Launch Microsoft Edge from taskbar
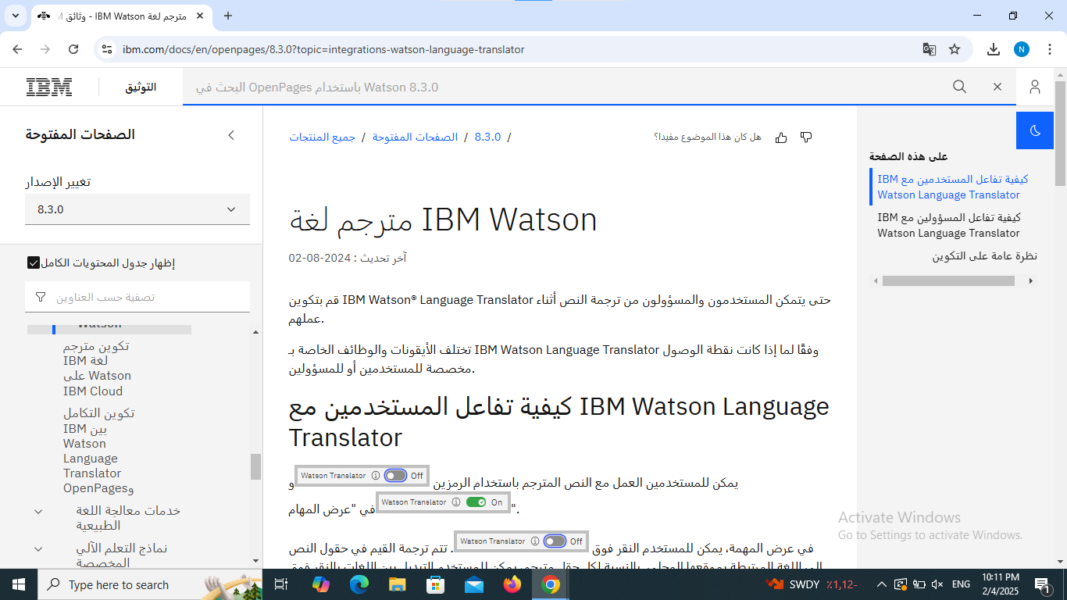This screenshot has height=600, width=1067. point(359,584)
